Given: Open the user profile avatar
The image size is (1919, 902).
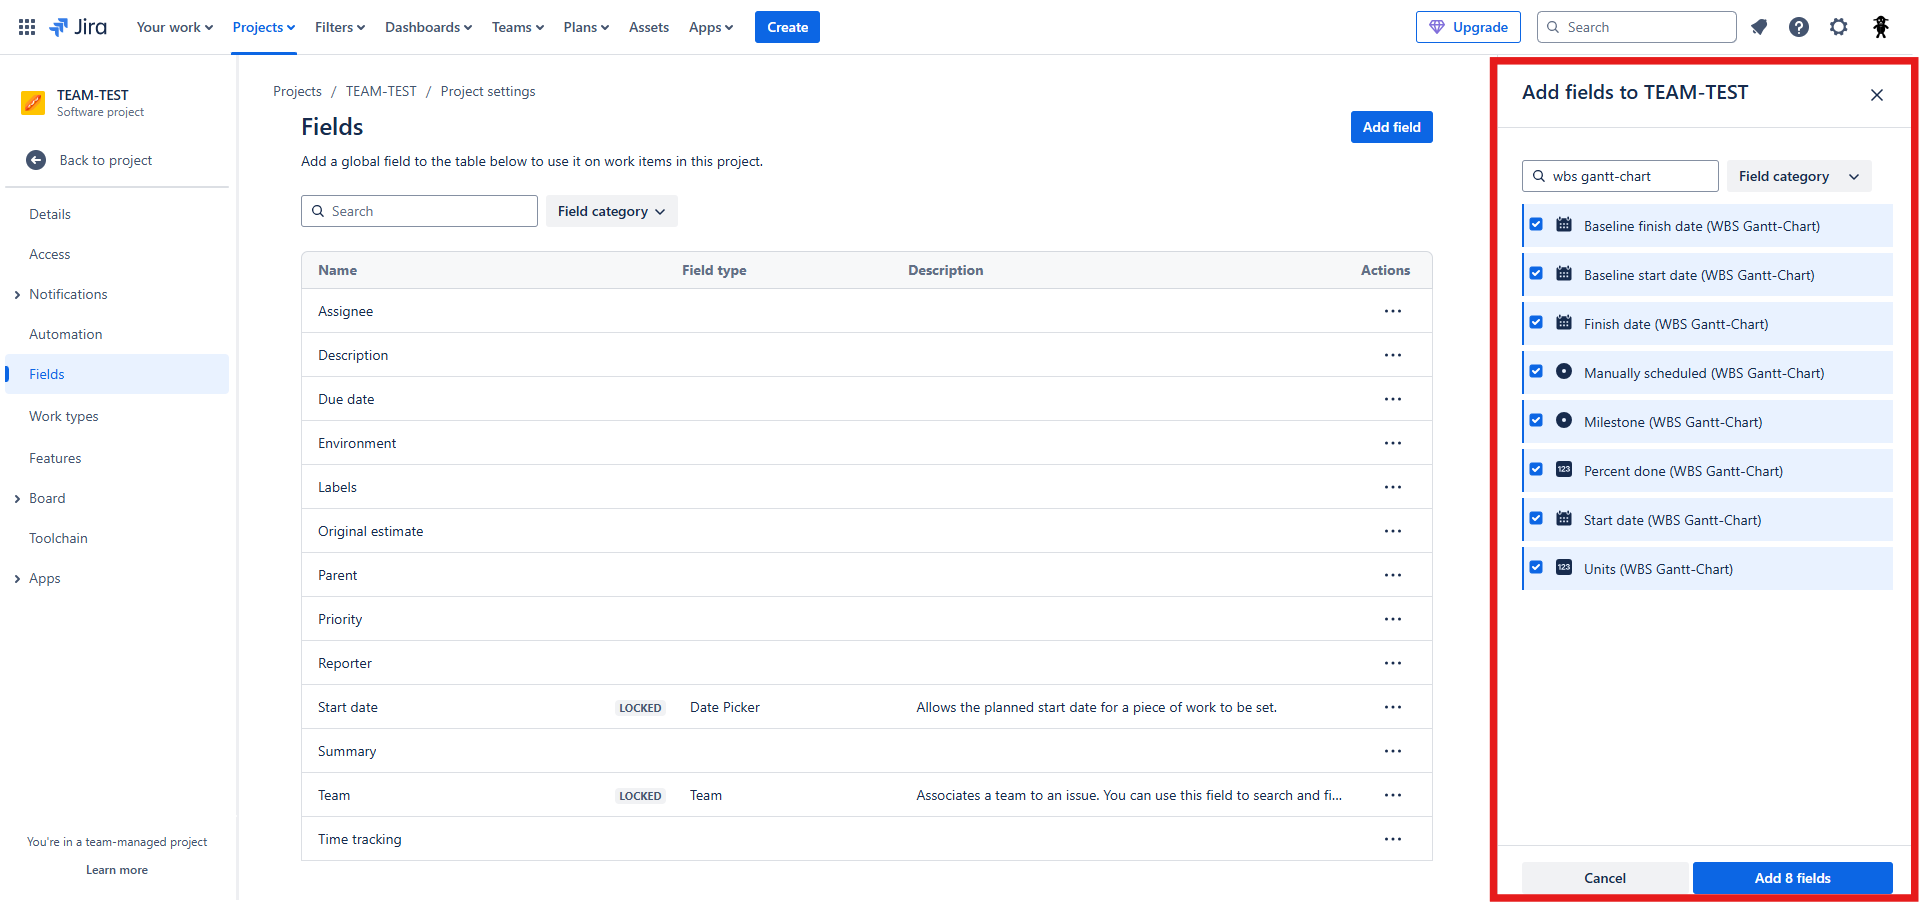Looking at the screenshot, I should 1880,27.
